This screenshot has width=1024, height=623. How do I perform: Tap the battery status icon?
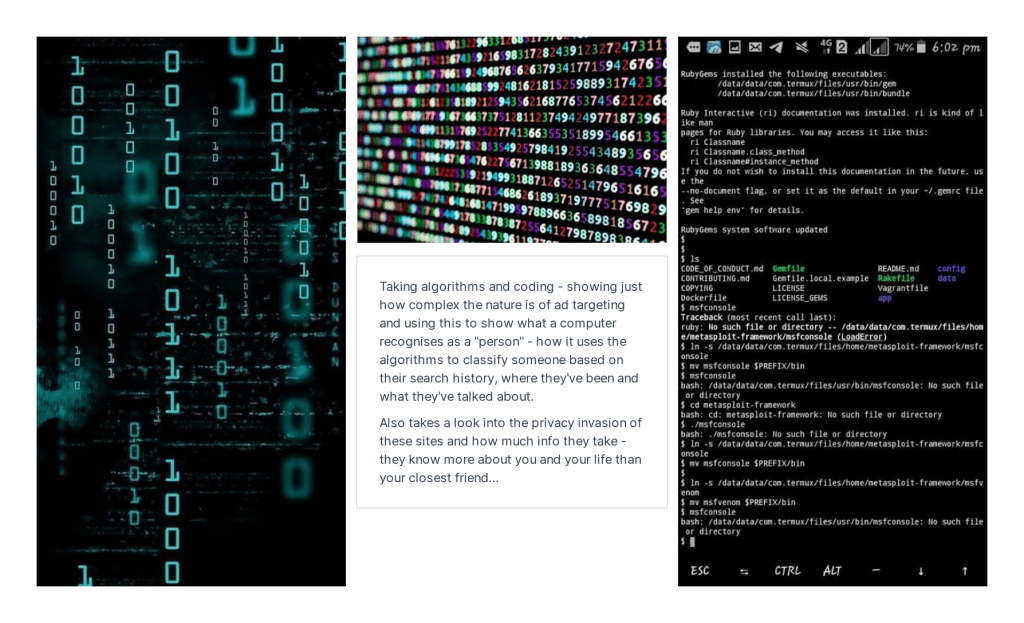tap(920, 47)
